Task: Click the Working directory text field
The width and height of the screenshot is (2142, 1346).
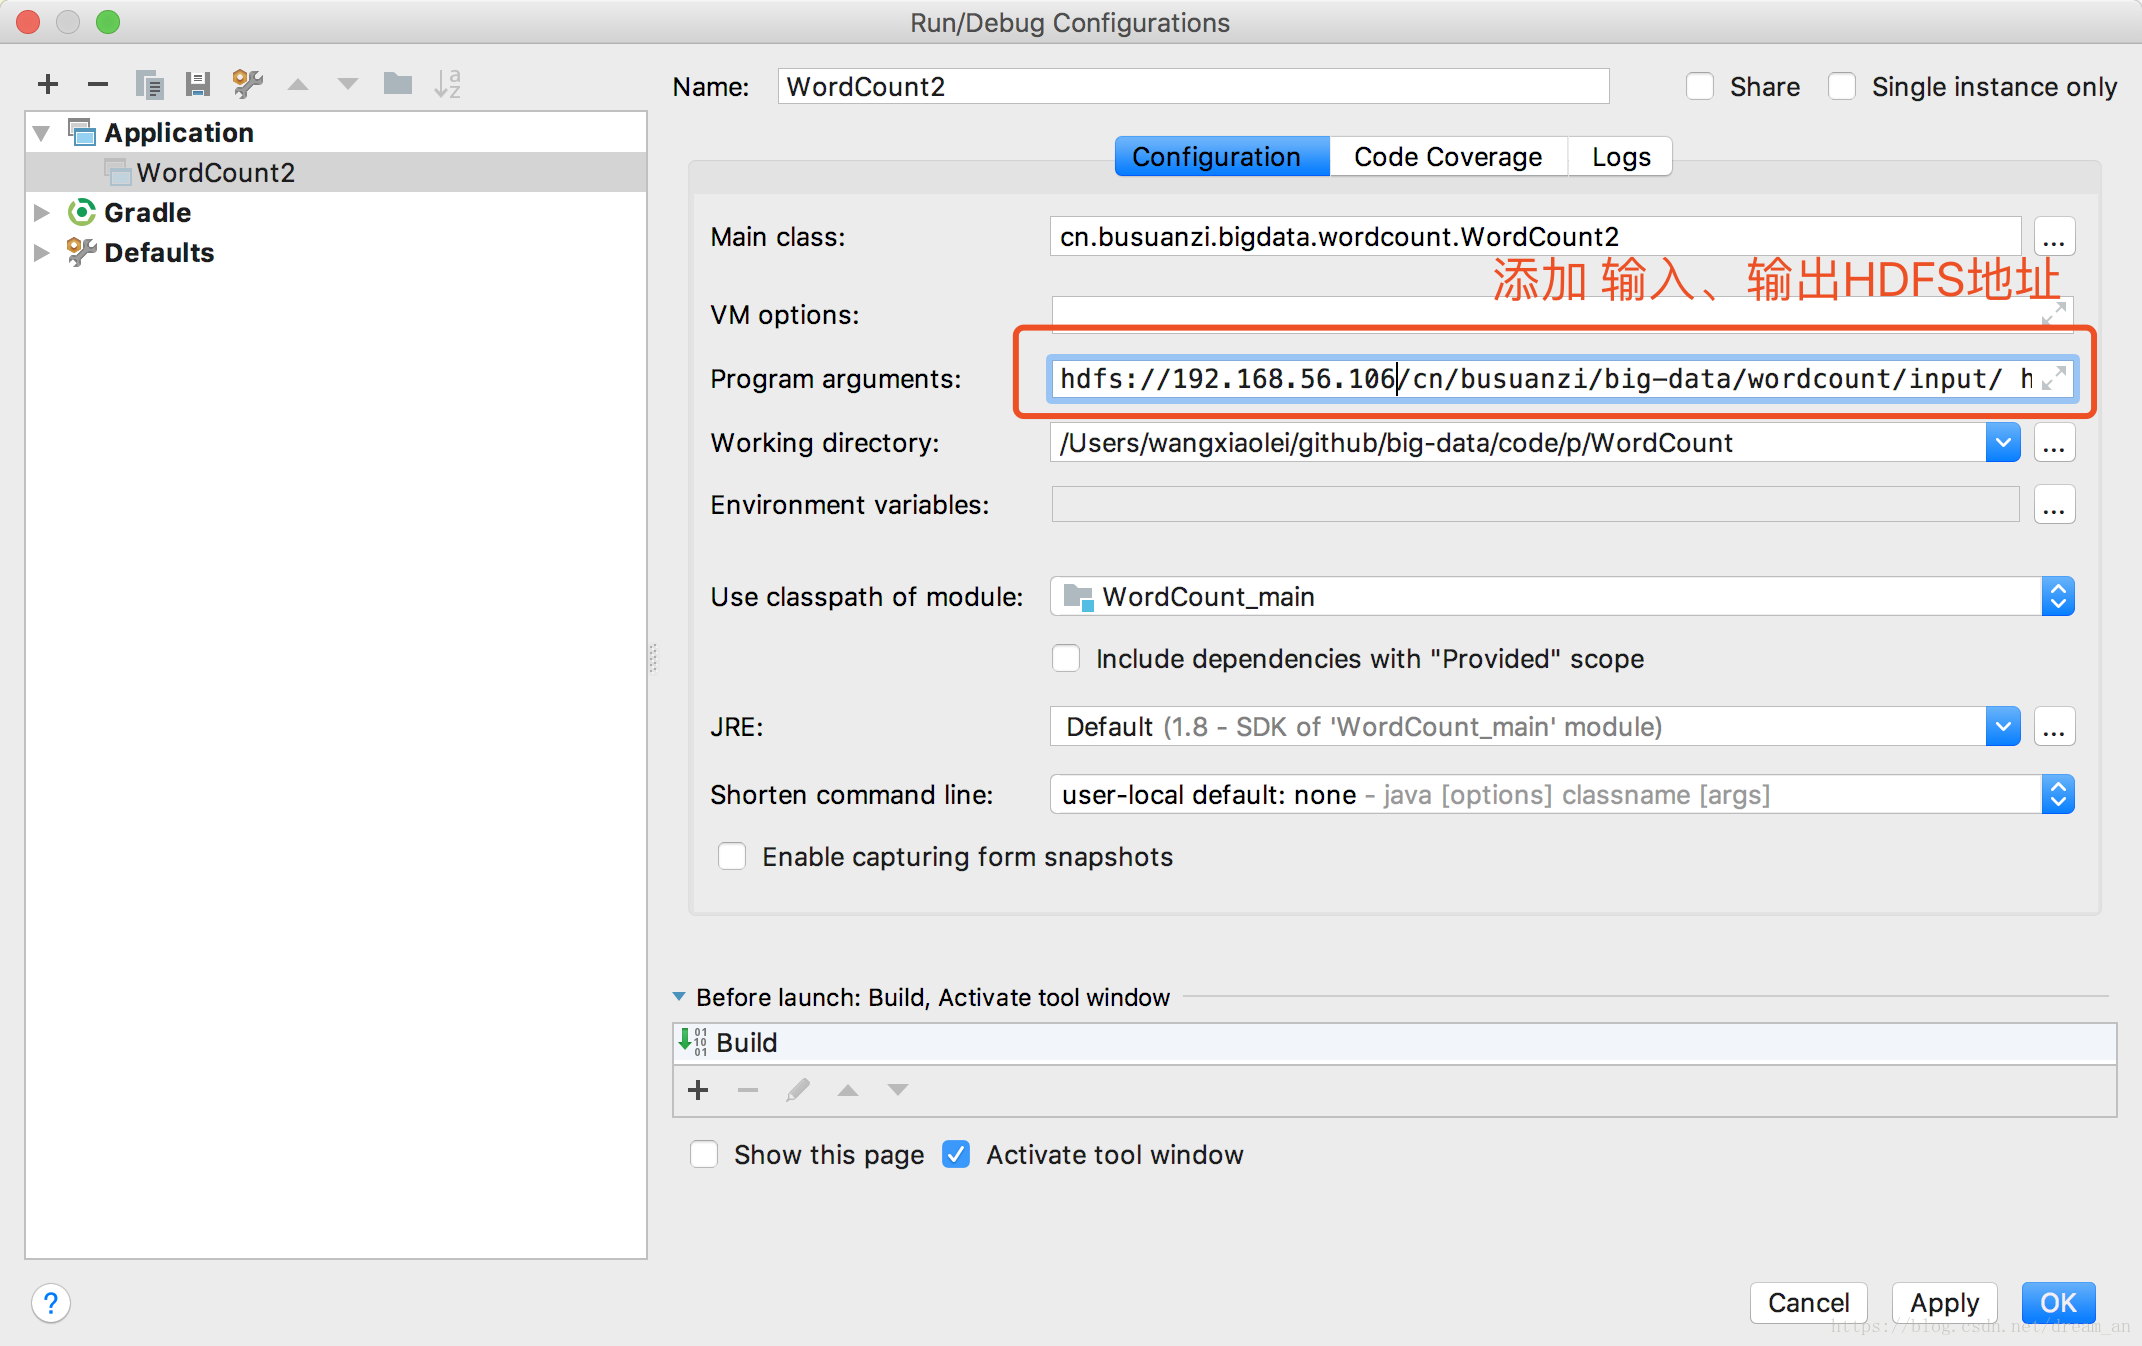Action: (1518, 443)
